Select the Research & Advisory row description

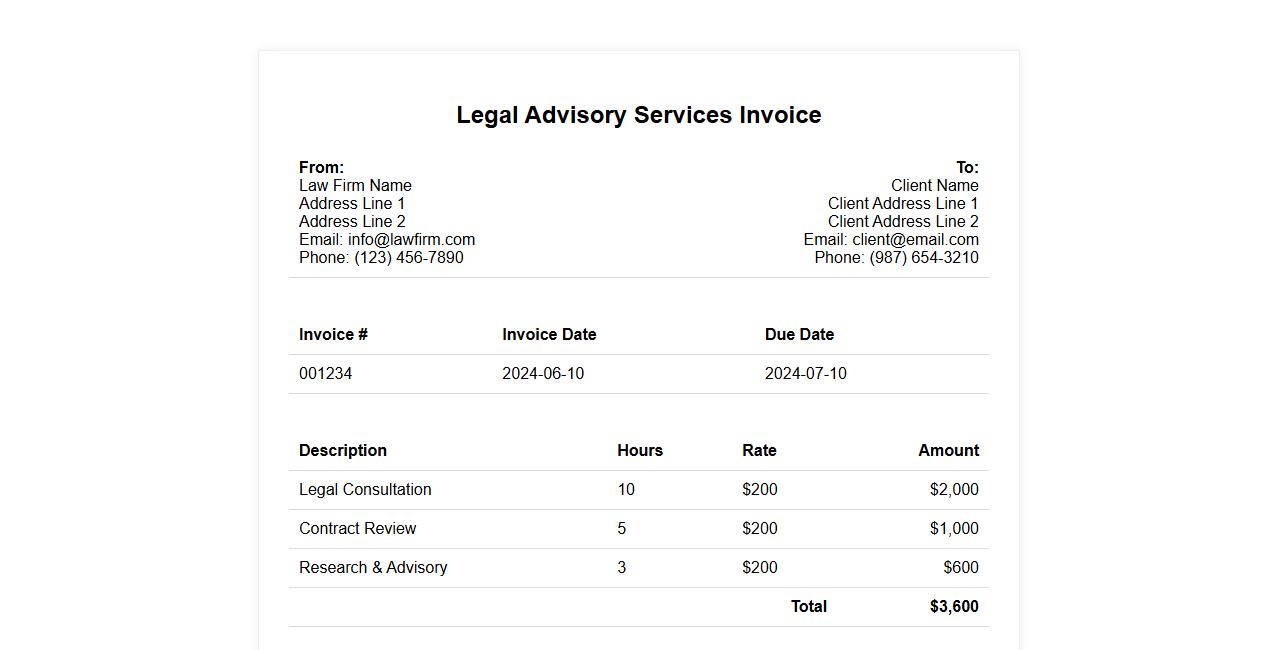[x=373, y=568]
